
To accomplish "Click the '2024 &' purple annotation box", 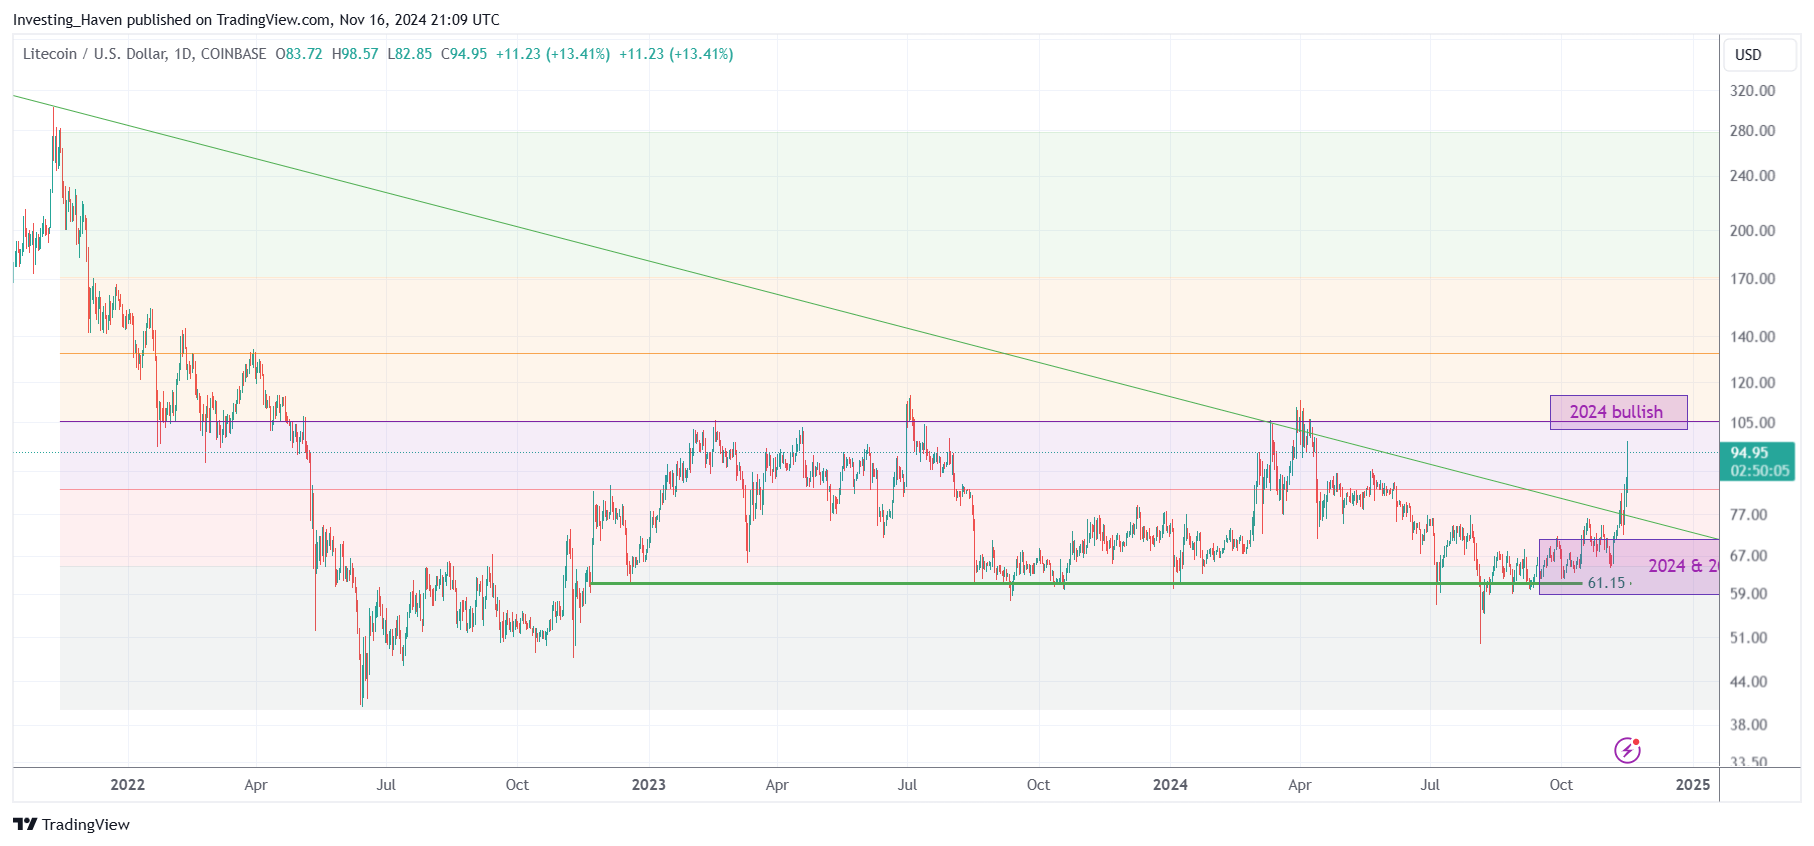I will 1629,566.
